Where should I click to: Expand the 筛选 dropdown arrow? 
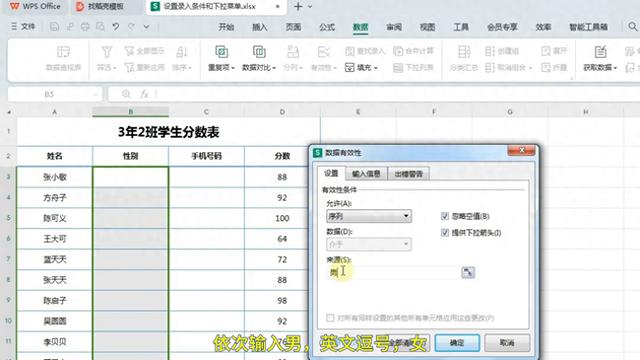click(x=115, y=68)
